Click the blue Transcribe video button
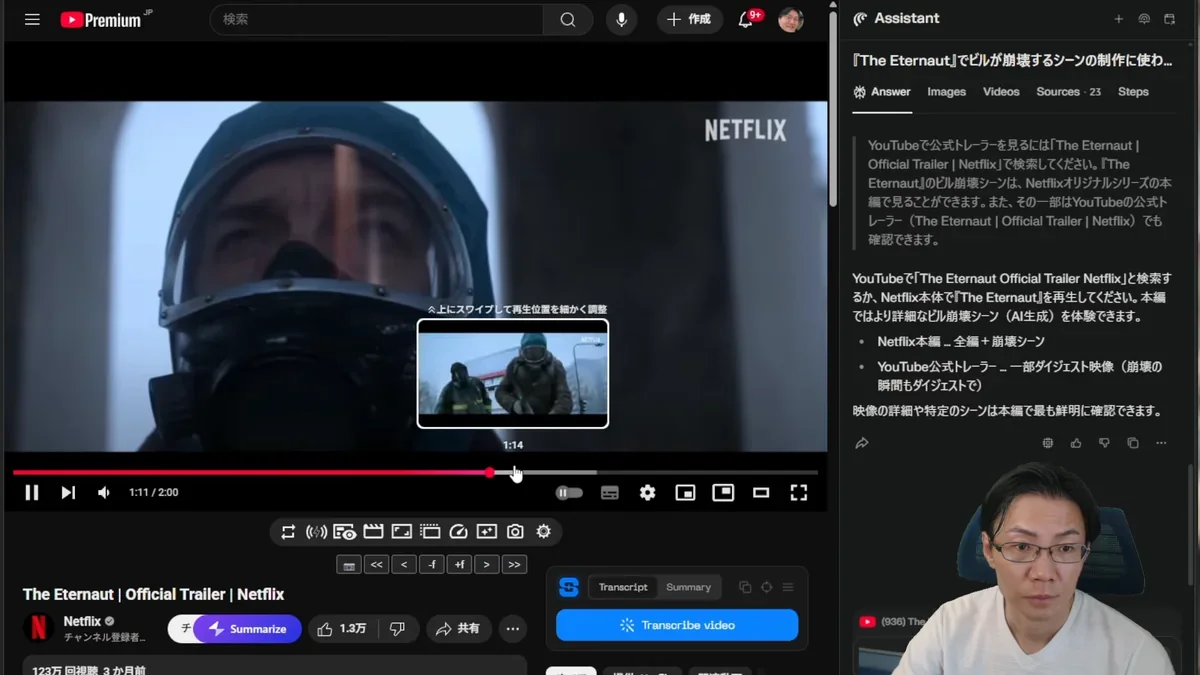Screen dimensions: 1200x675 point(677,625)
